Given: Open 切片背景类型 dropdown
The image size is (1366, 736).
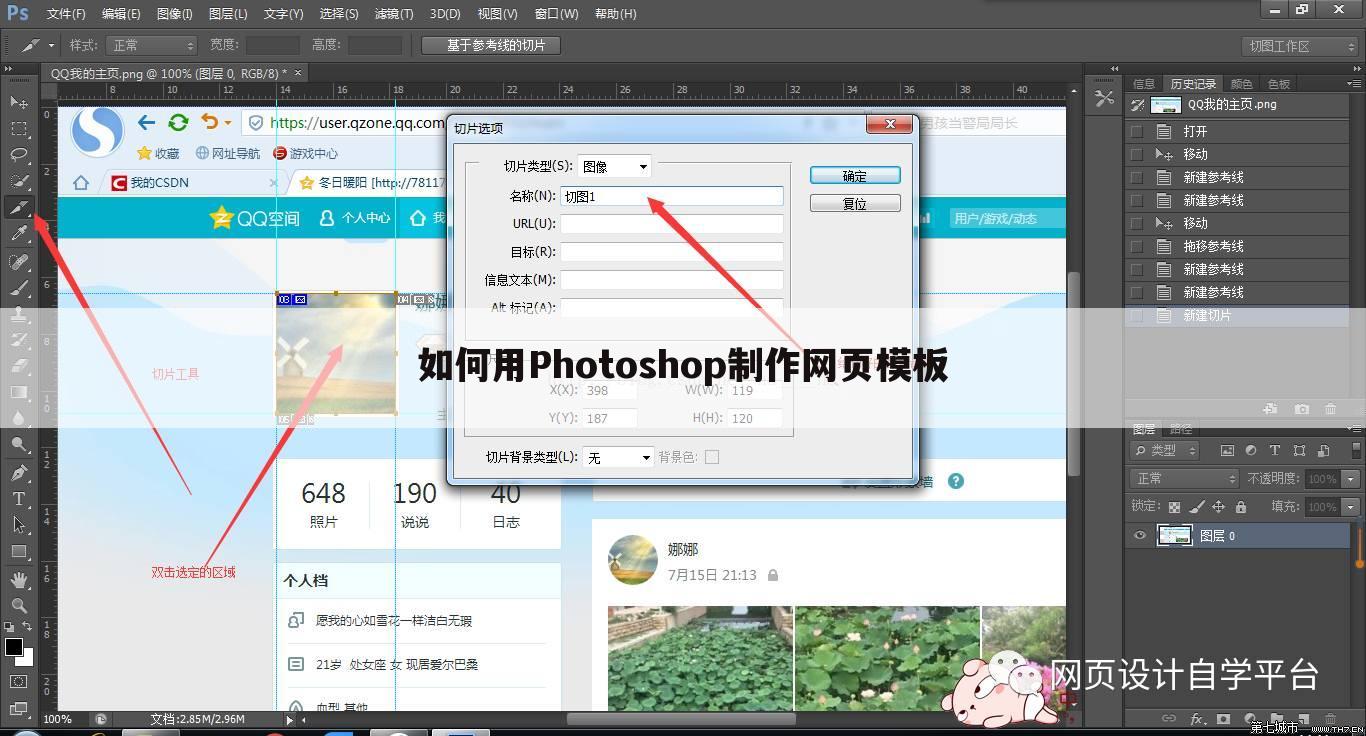Looking at the screenshot, I should pos(619,457).
